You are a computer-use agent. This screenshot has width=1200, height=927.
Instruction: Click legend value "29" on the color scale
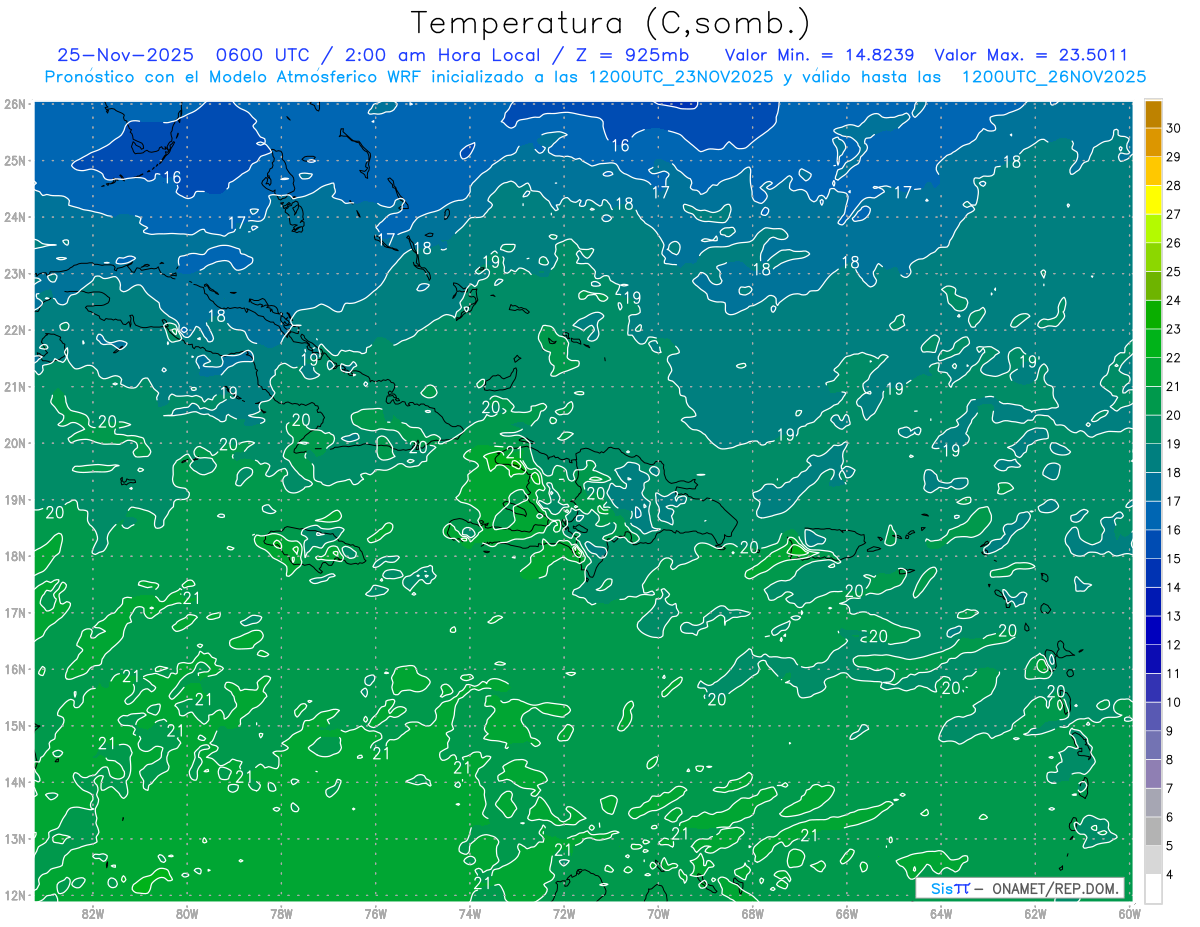click(x=1174, y=157)
